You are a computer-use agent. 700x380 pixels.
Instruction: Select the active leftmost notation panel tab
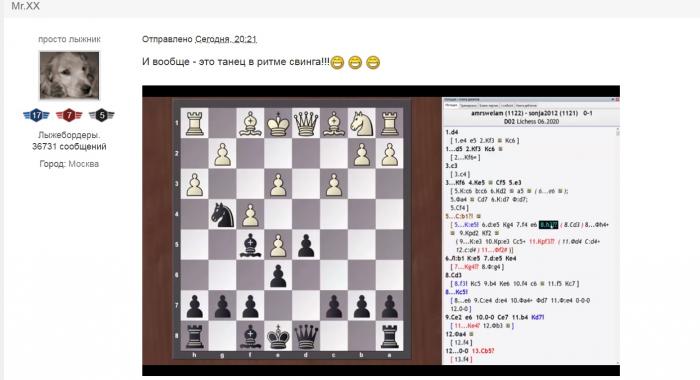pos(451,105)
